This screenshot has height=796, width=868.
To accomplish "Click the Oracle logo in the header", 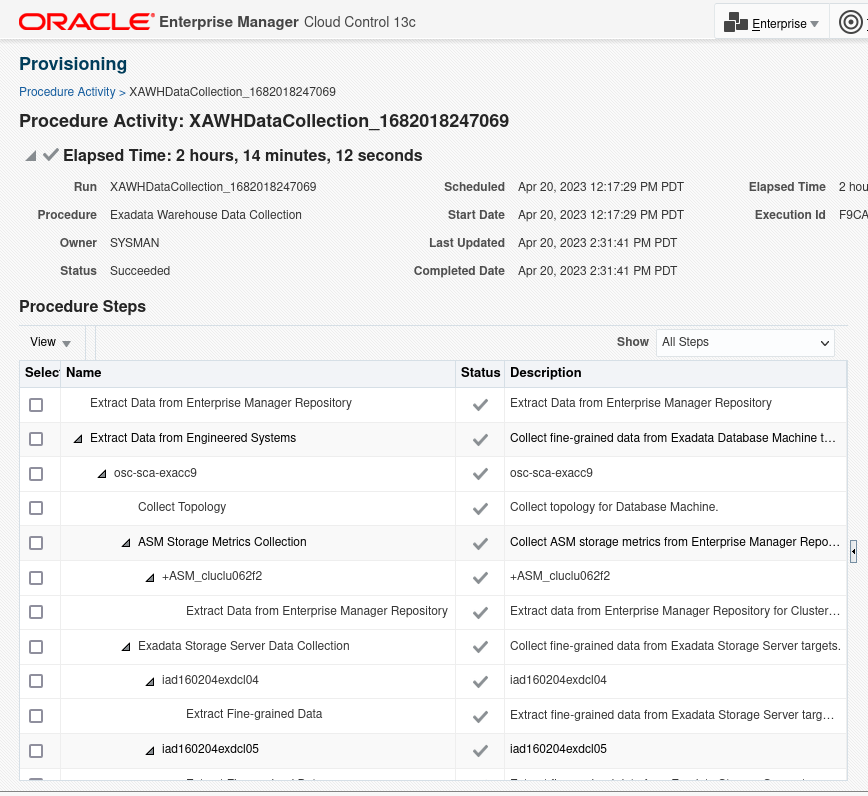I will pyautogui.click(x=86, y=22).
